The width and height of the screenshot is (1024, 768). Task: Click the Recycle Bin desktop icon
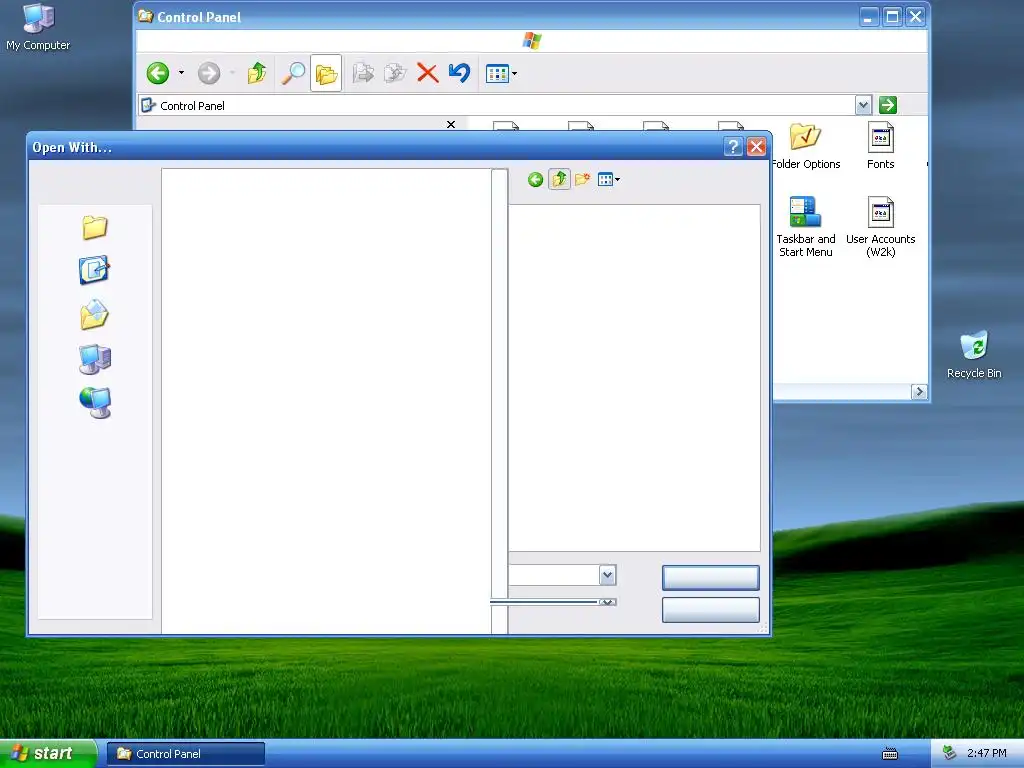[974, 355]
